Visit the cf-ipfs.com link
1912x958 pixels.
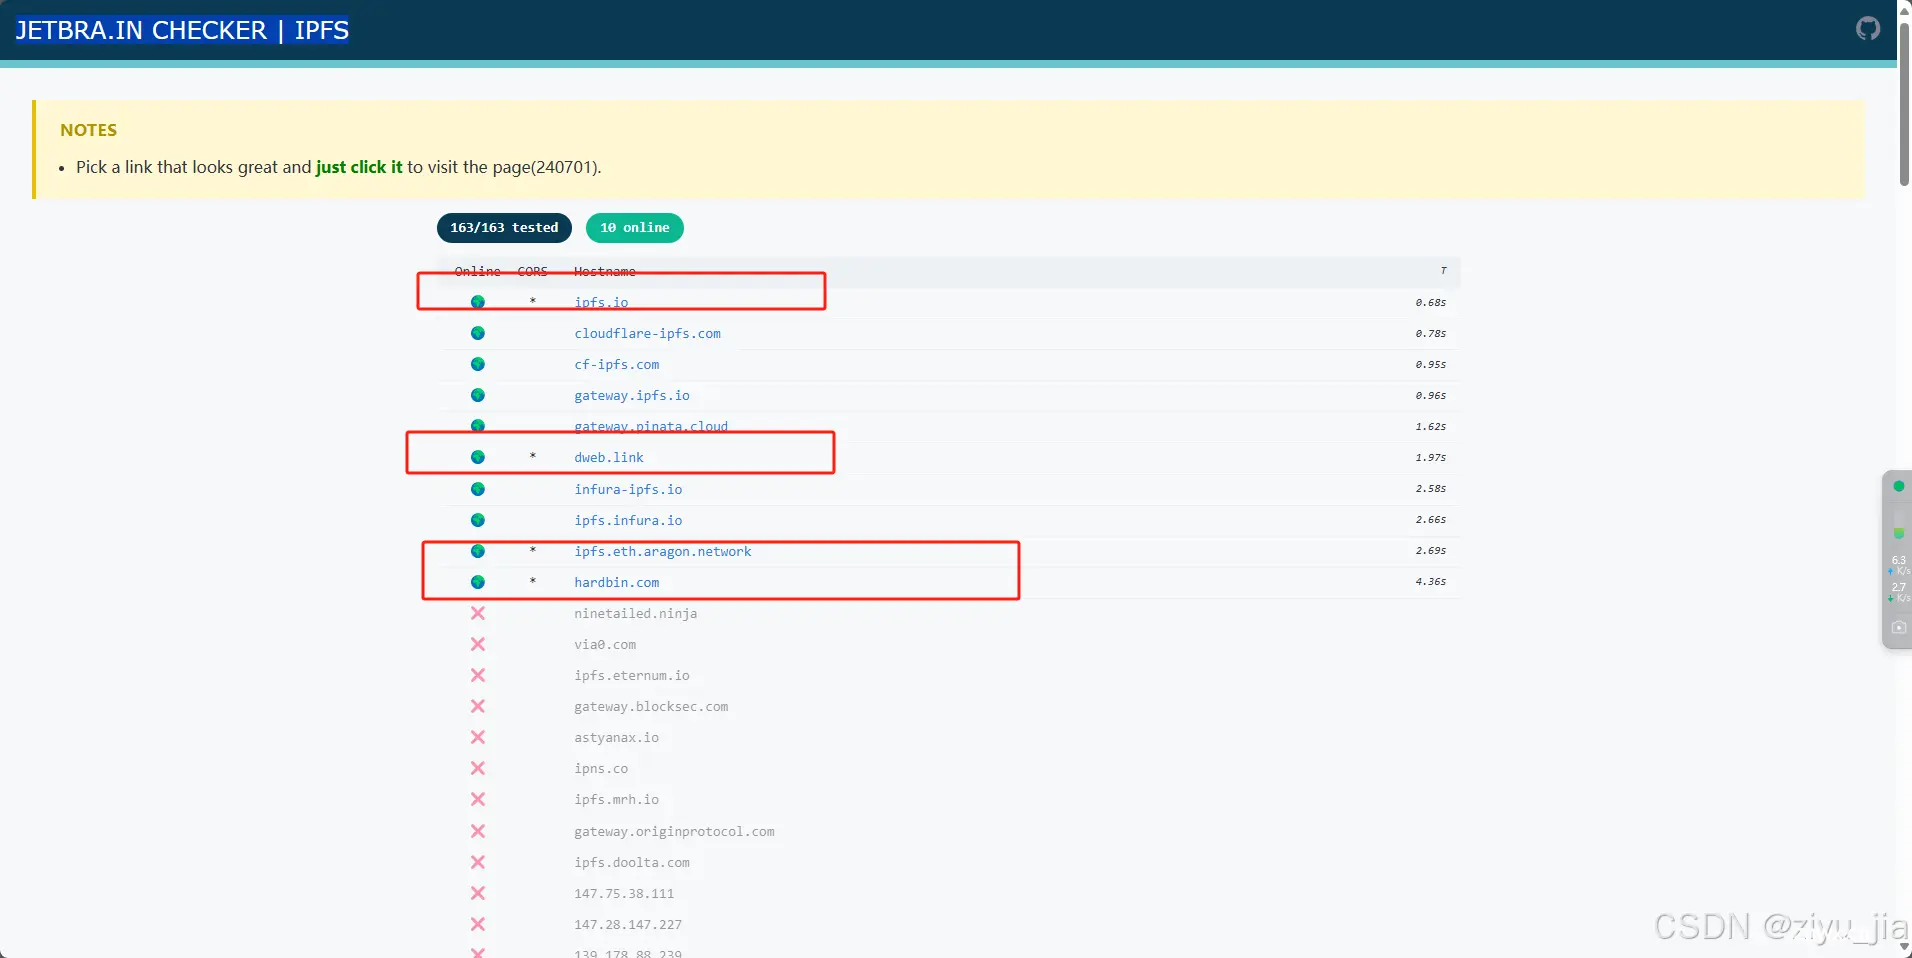pos(616,364)
